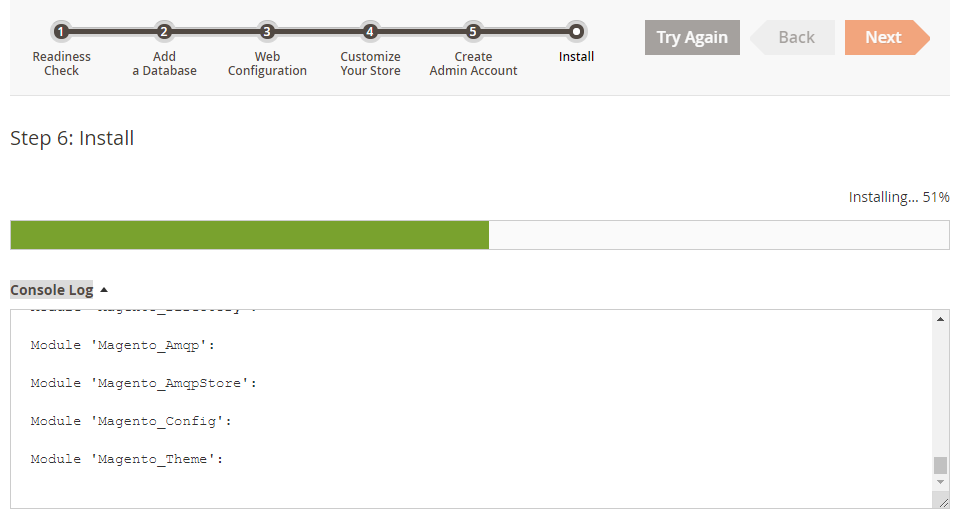Click the console scrollbar up arrow

coord(940,319)
